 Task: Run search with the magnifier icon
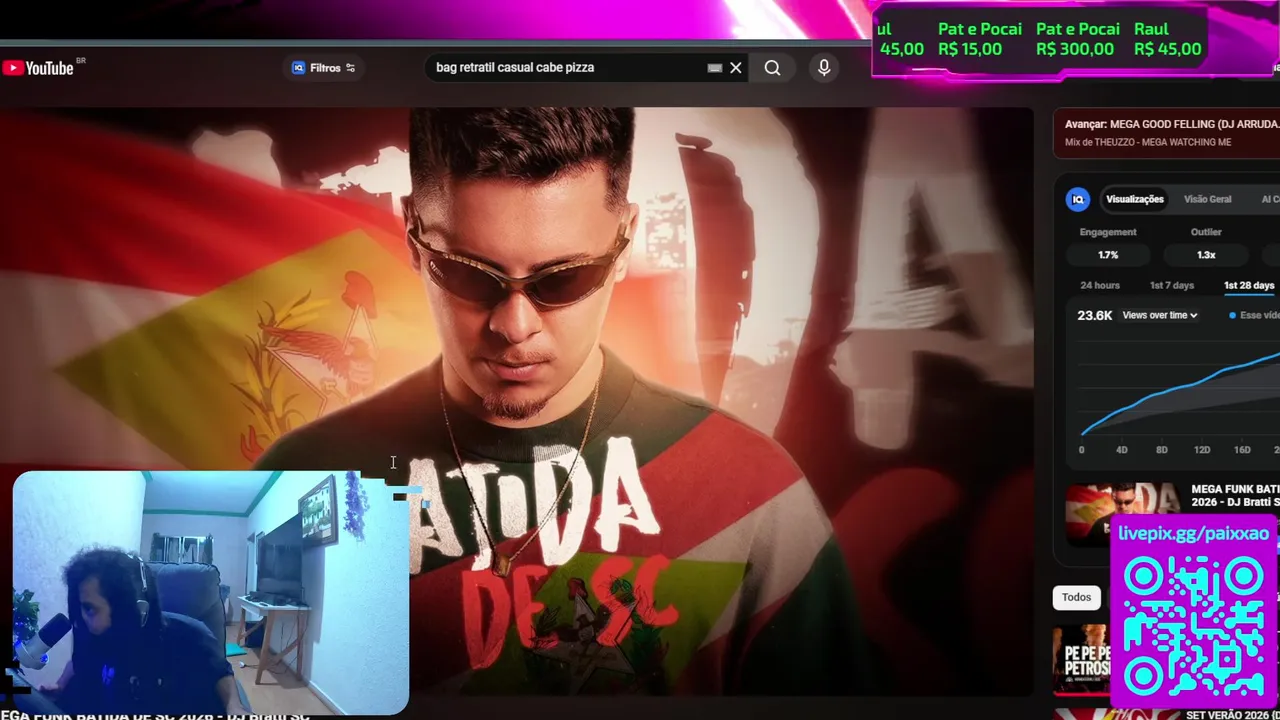772,68
